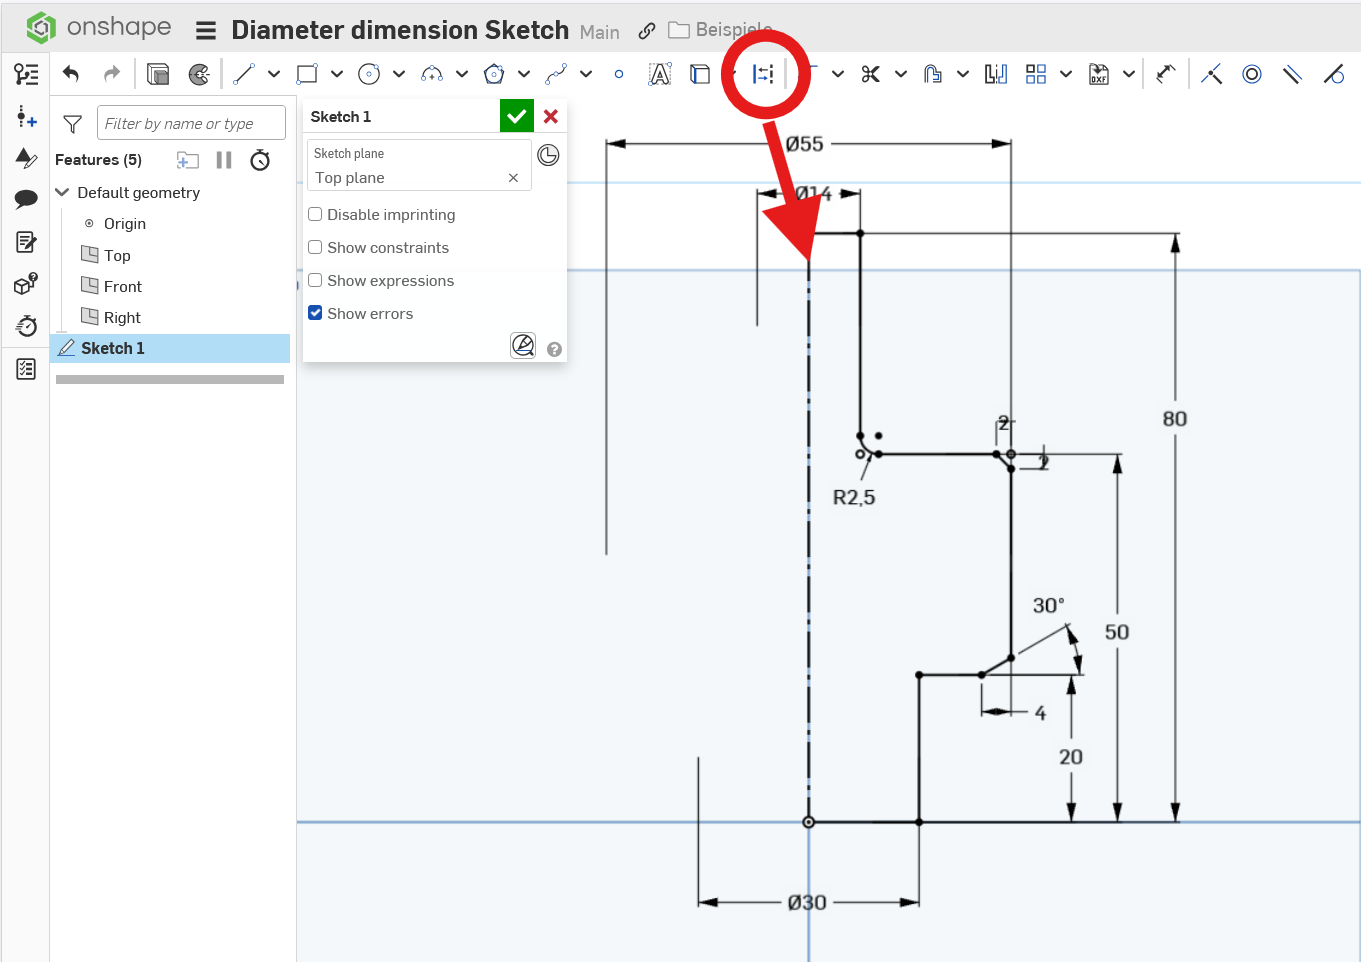Select the Front plane in feature list
The image size is (1361, 962).
coord(123,286)
